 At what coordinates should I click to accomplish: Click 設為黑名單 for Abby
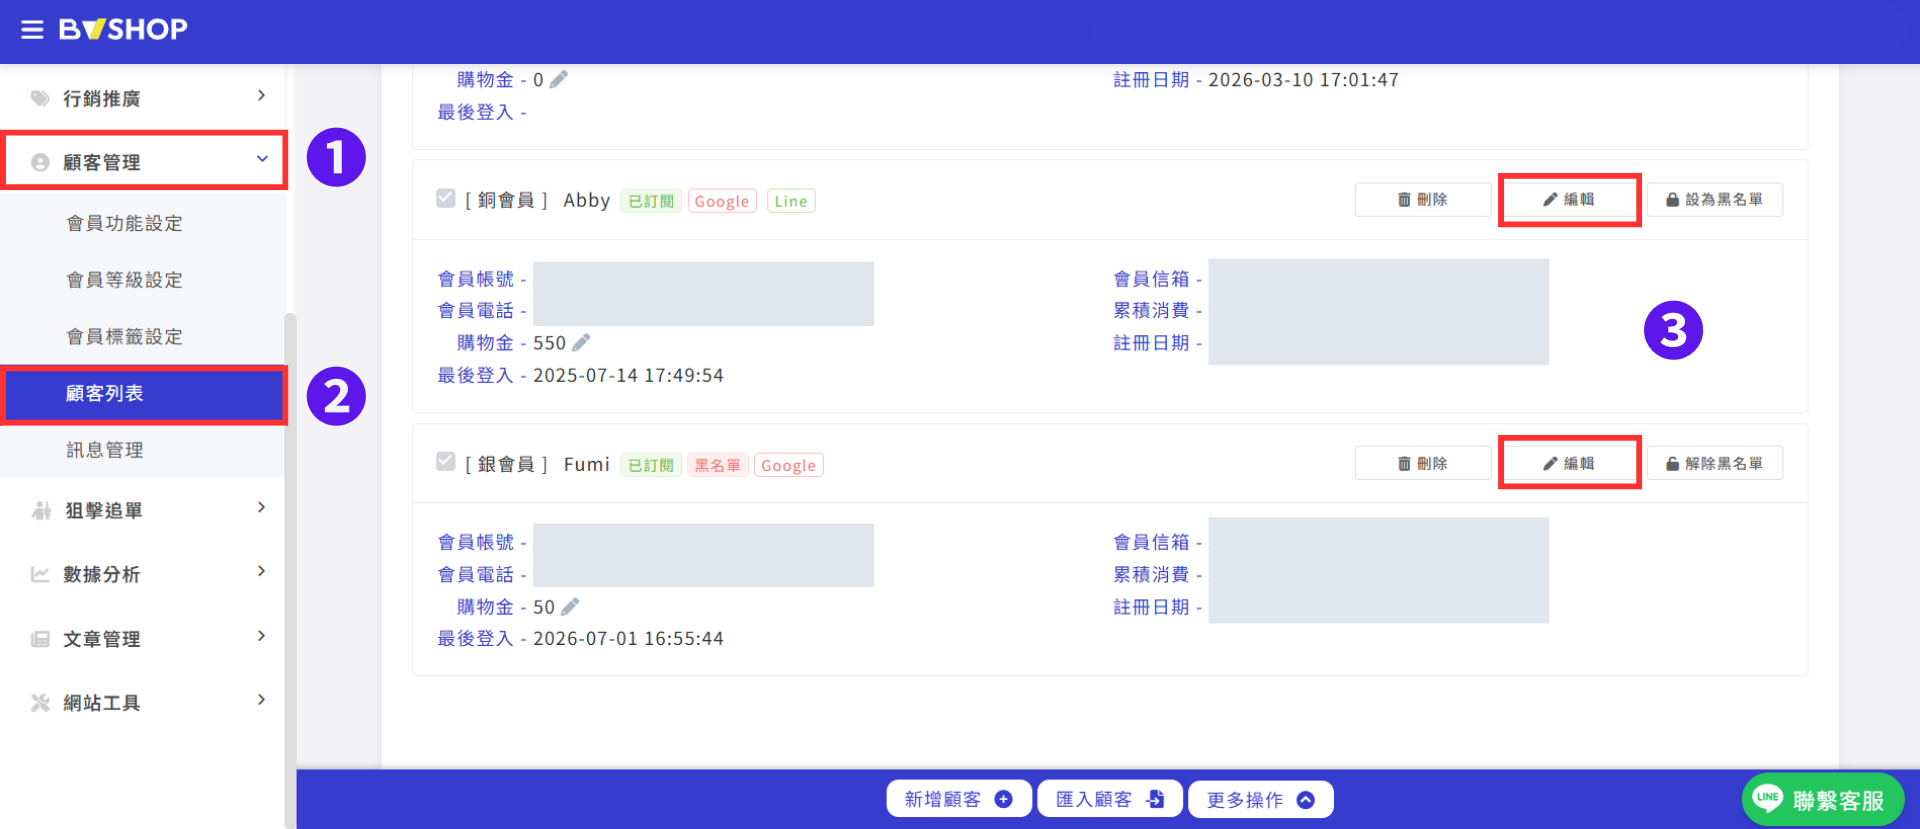click(x=1714, y=199)
